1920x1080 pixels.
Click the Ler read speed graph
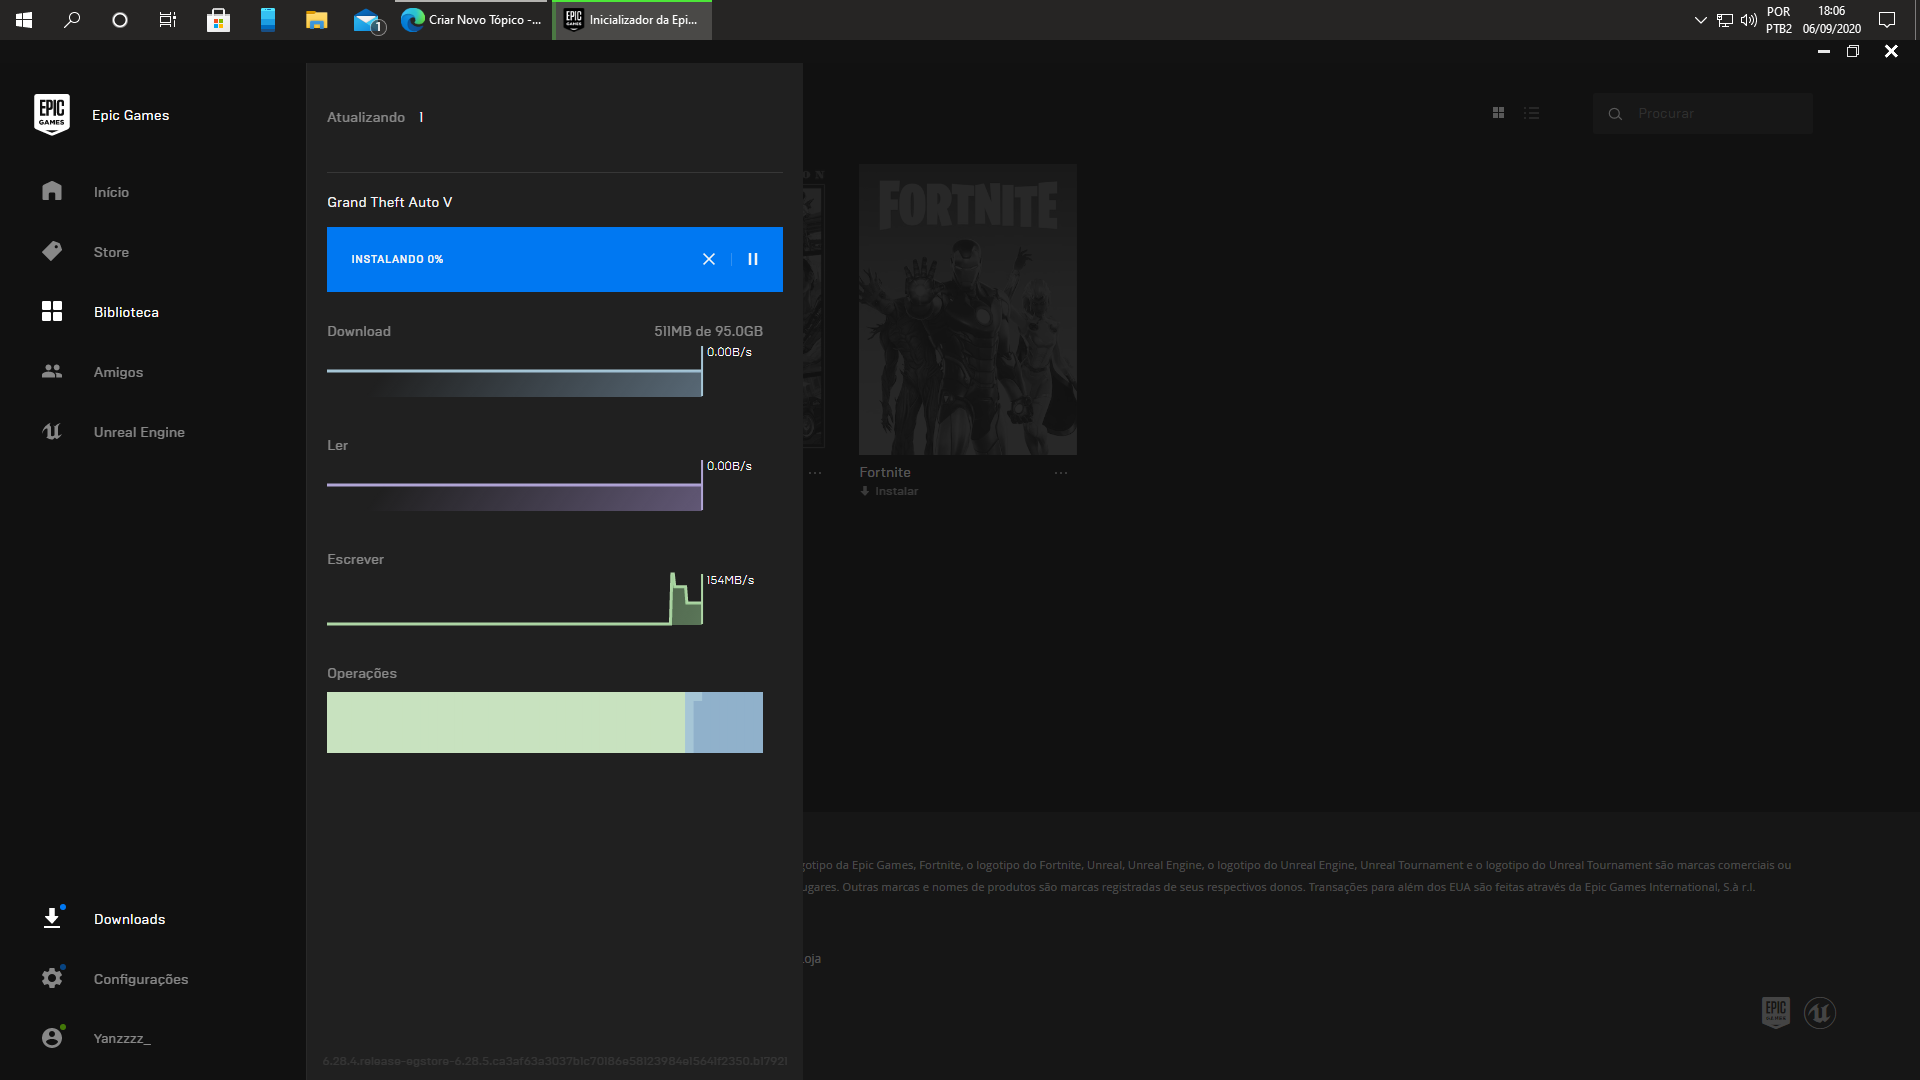[515, 486]
